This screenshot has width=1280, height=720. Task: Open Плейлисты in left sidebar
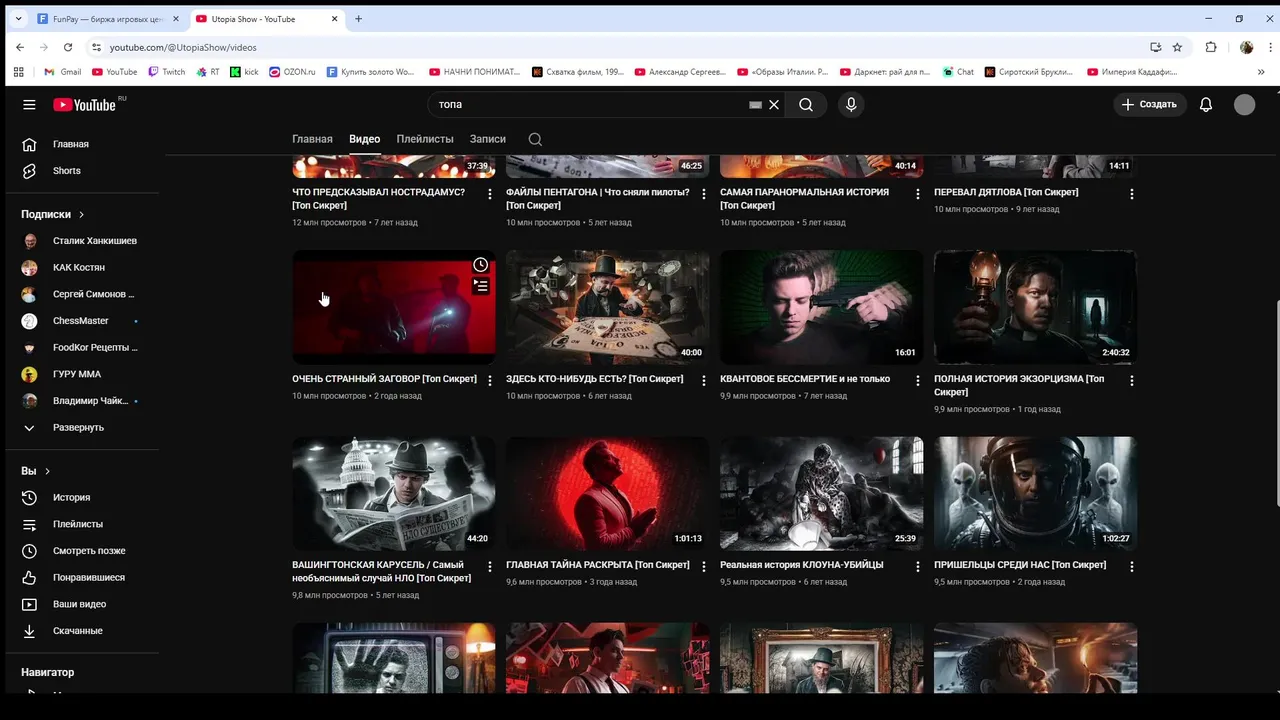click(80, 524)
